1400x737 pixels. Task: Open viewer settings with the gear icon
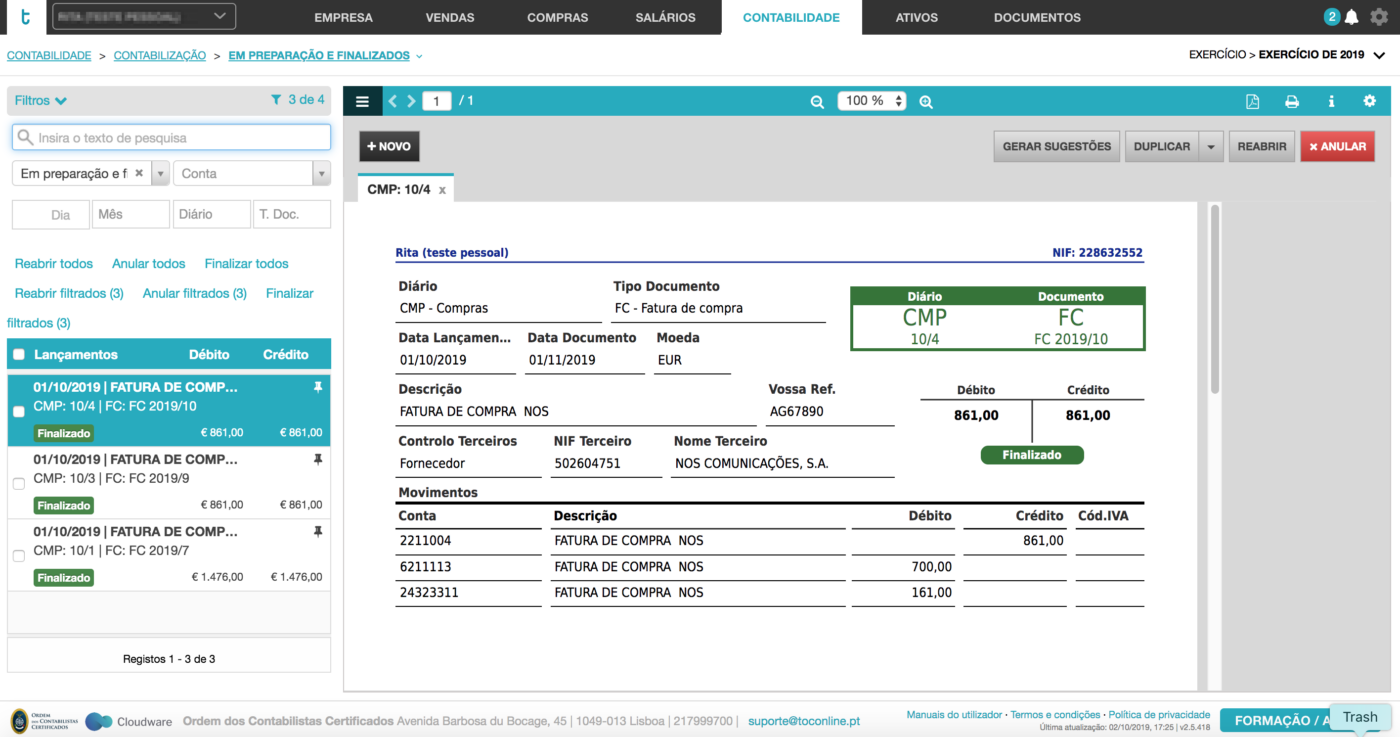tap(1370, 100)
